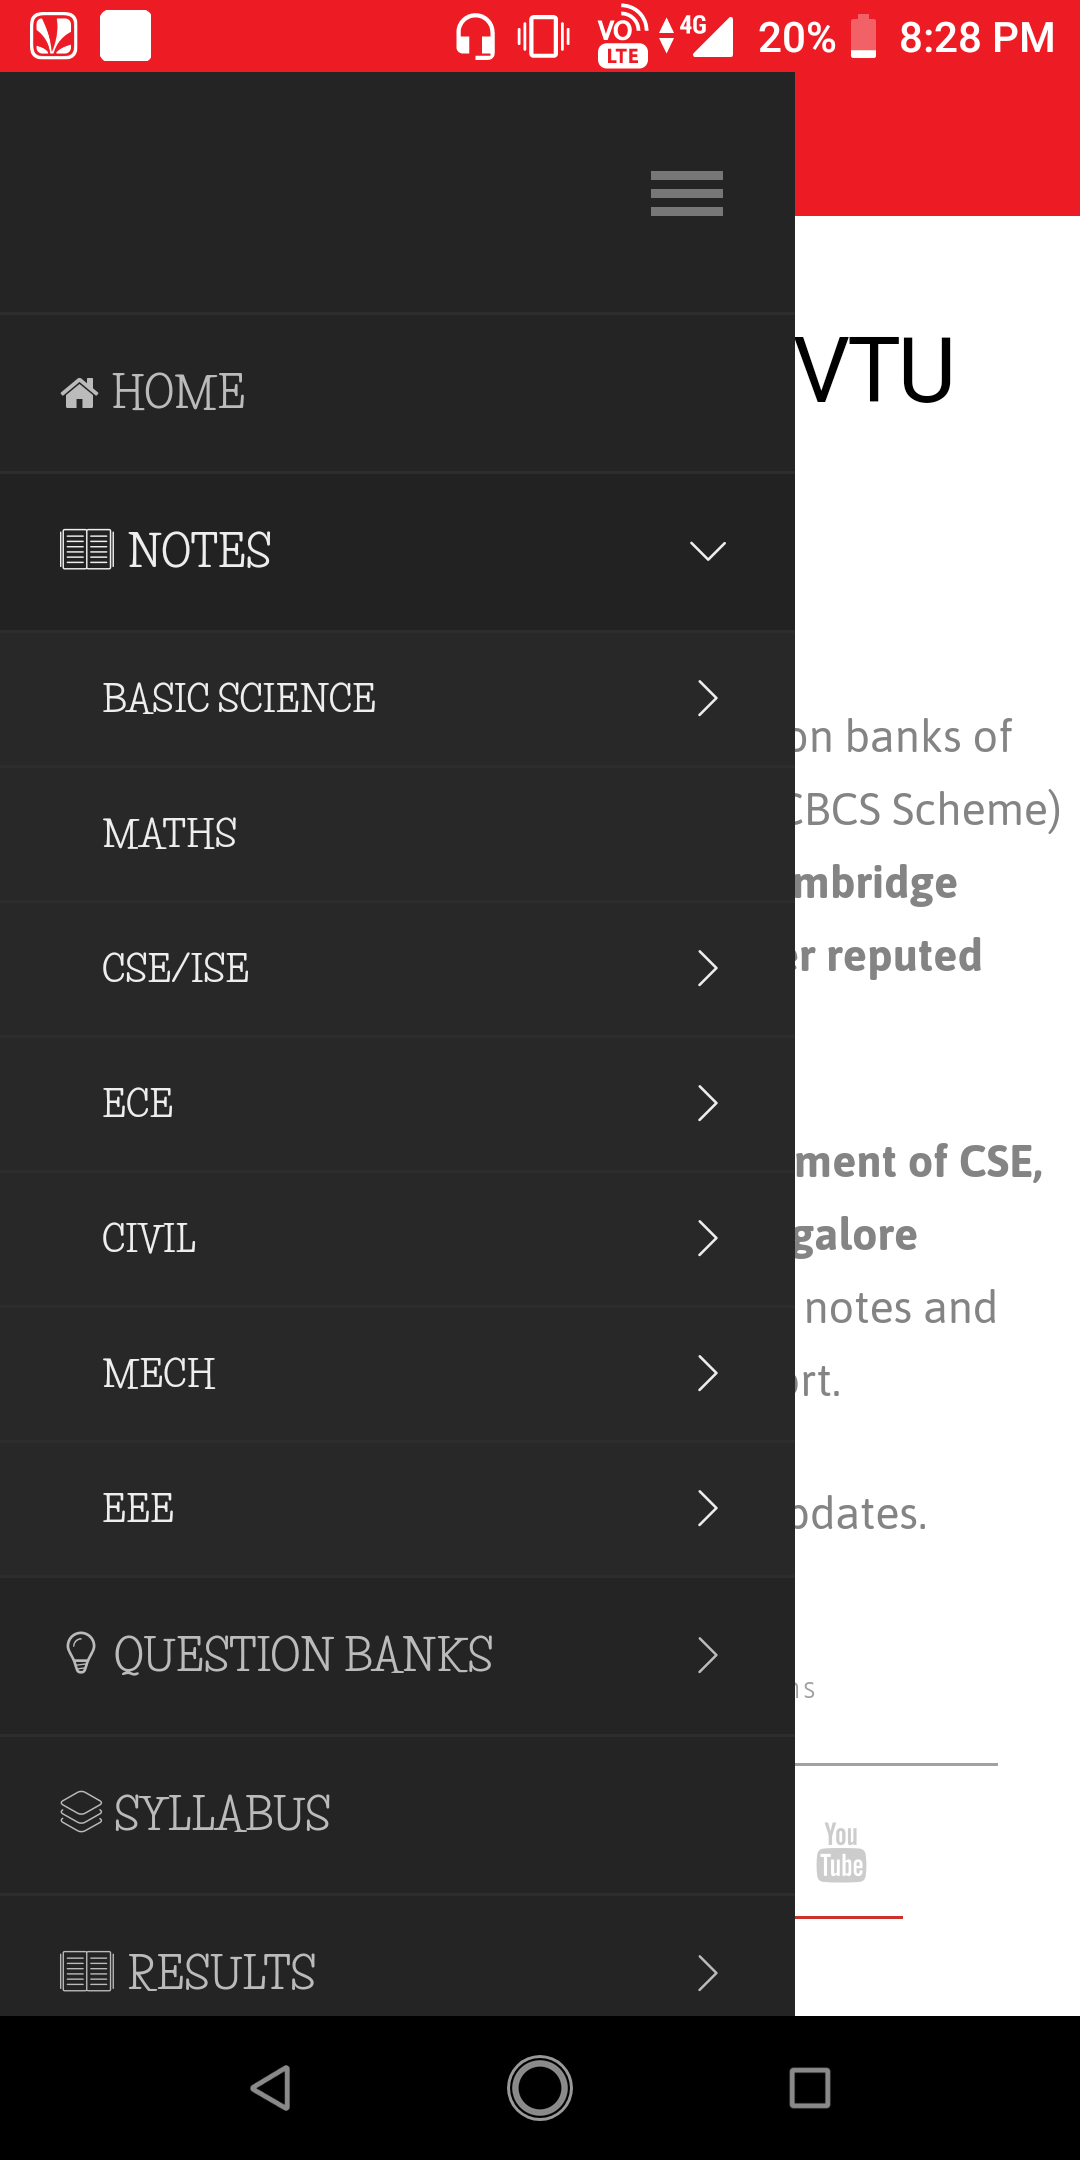1080x2160 pixels.
Task: Expand the BASIC SCIENCE submenu arrow
Action: [x=707, y=698]
